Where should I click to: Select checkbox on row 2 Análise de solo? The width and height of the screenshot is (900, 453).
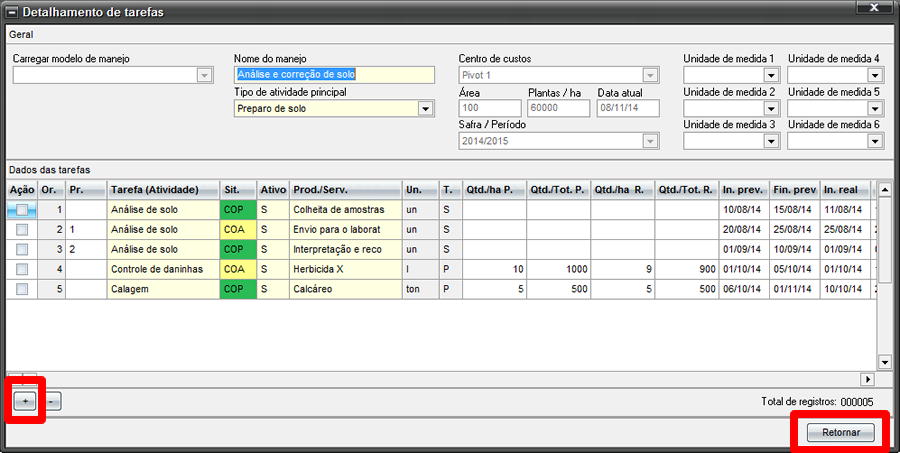point(22,230)
